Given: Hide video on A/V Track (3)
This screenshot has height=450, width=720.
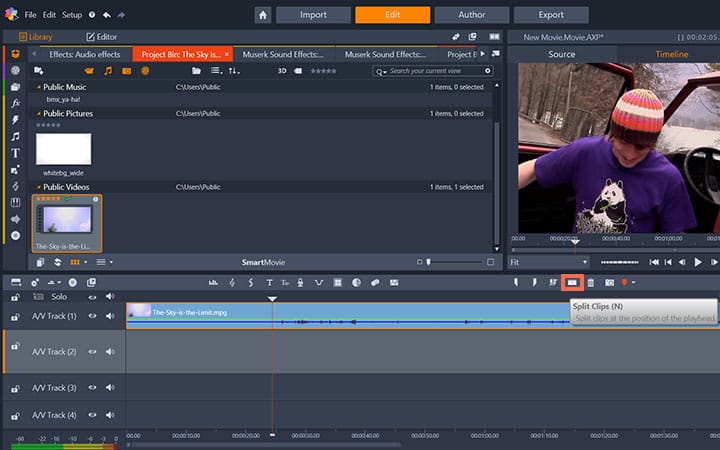Looking at the screenshot, I should click(92, 388).
